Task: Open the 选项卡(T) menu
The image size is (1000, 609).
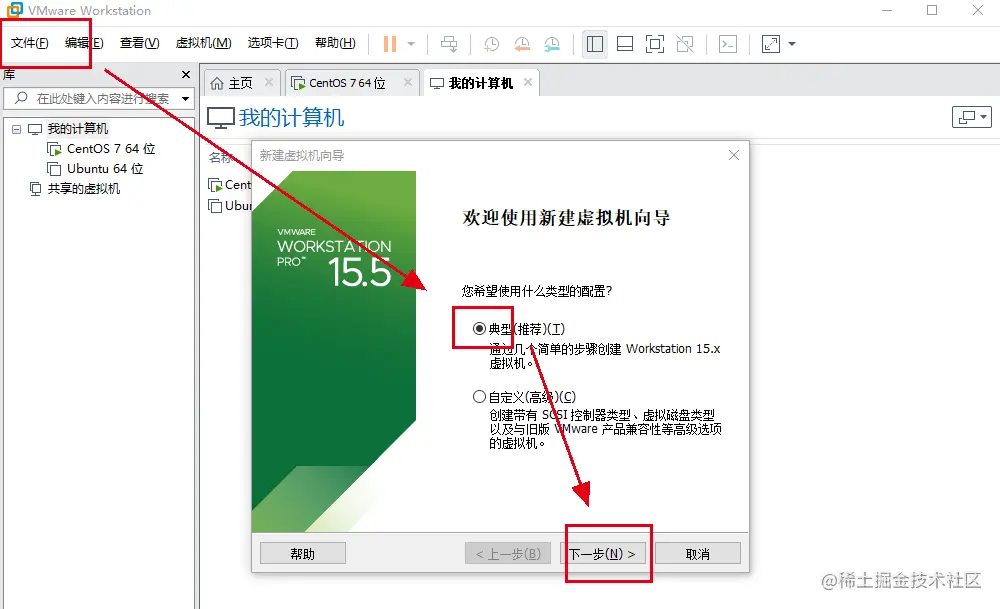Action: click(273, 43)
